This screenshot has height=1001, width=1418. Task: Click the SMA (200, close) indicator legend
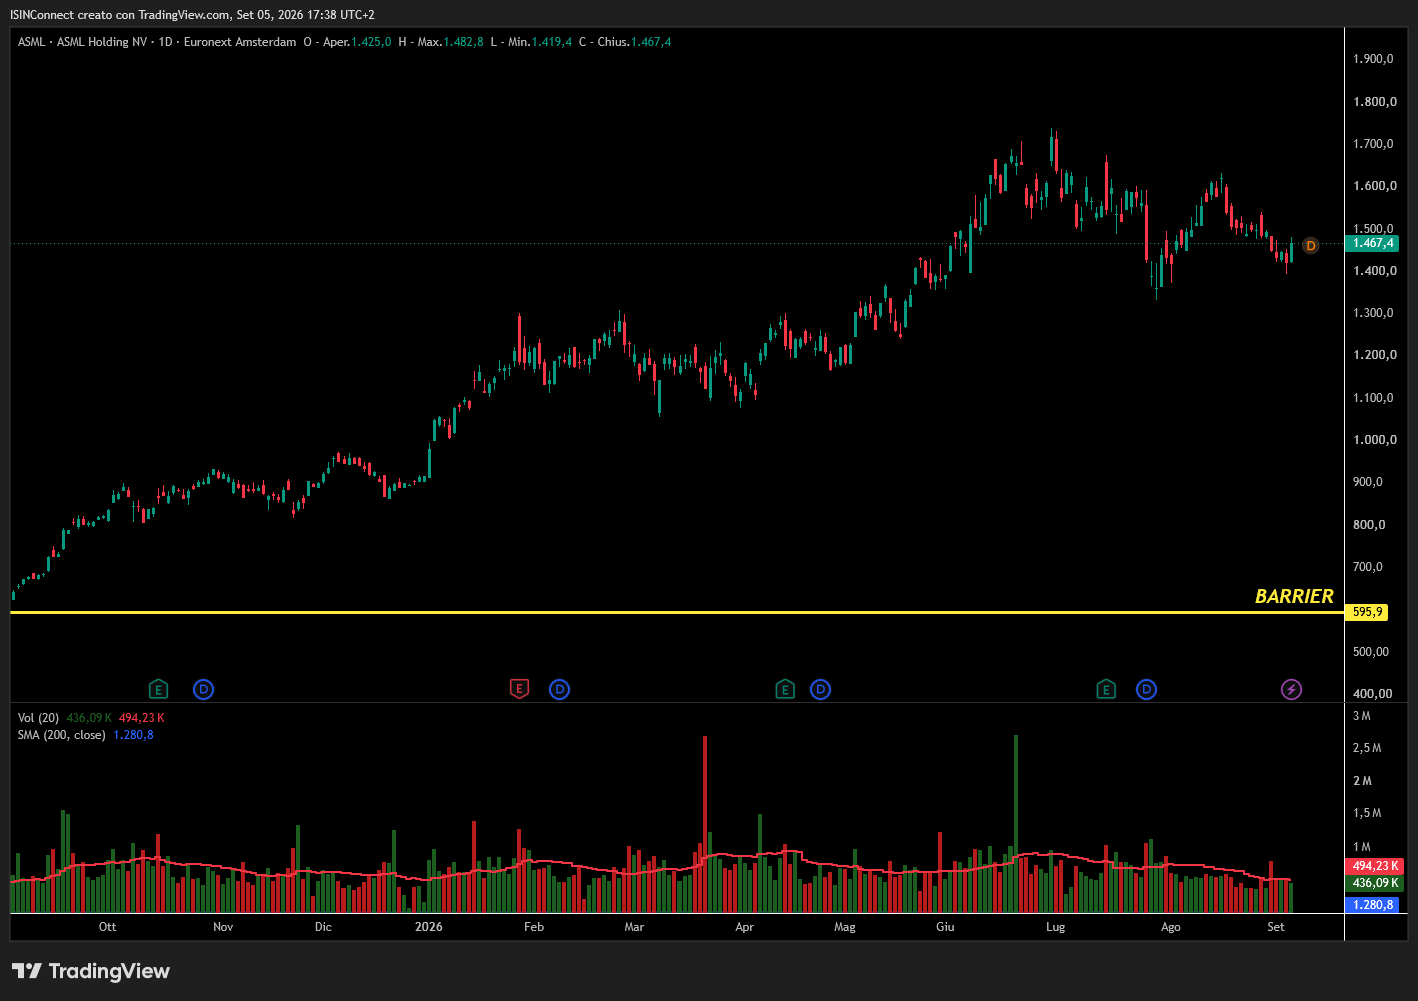pos(61,735)
